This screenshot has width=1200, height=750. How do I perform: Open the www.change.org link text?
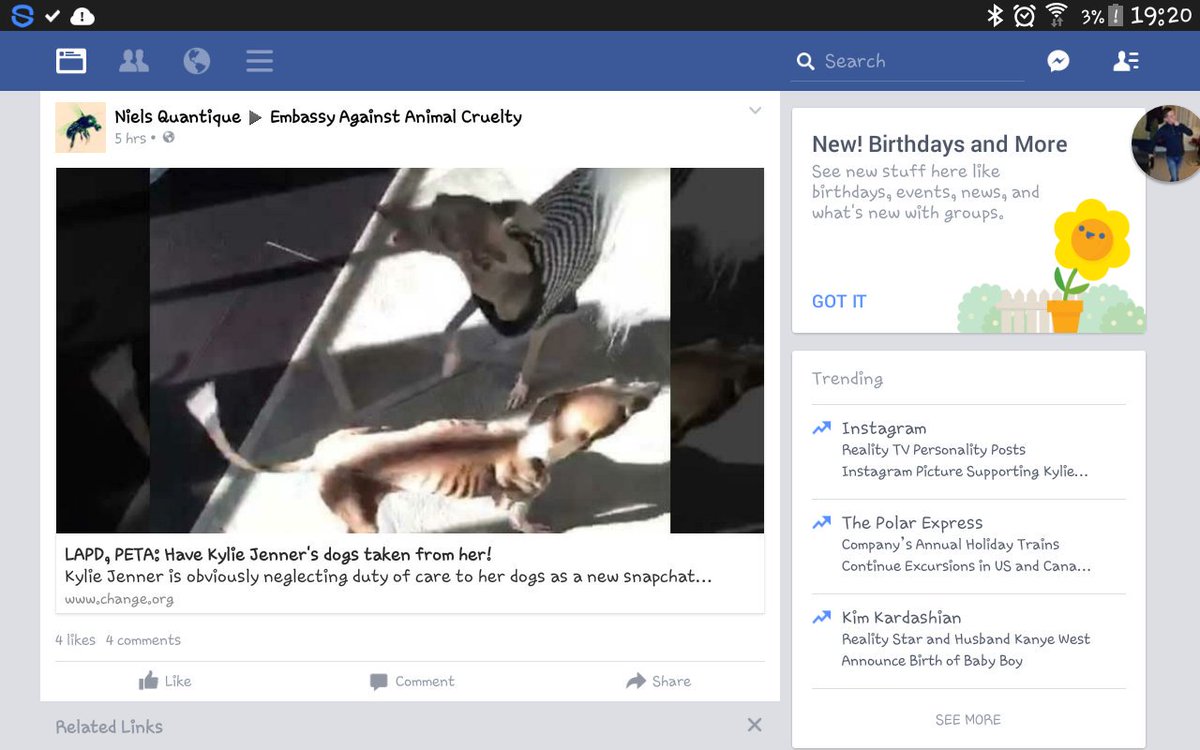pos(119,599)
